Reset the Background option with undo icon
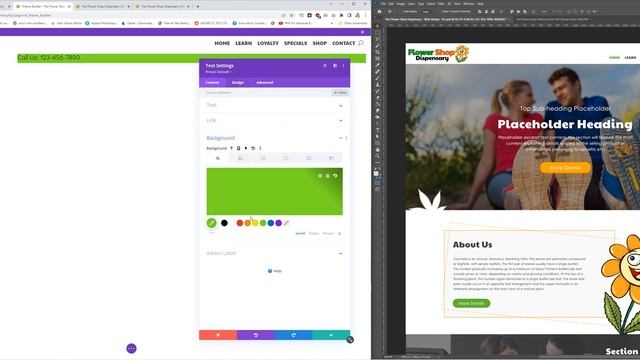Screen dimensions: 640x360 tap(253, 148)
